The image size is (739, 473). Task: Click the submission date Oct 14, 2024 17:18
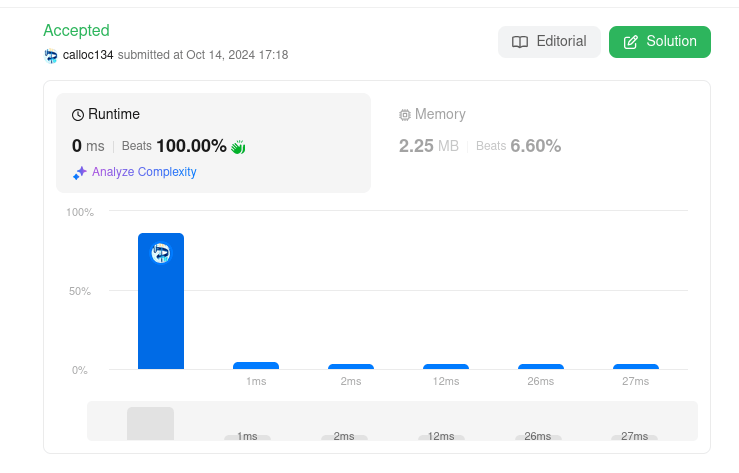pyautogui.click(x=237, y=55)
